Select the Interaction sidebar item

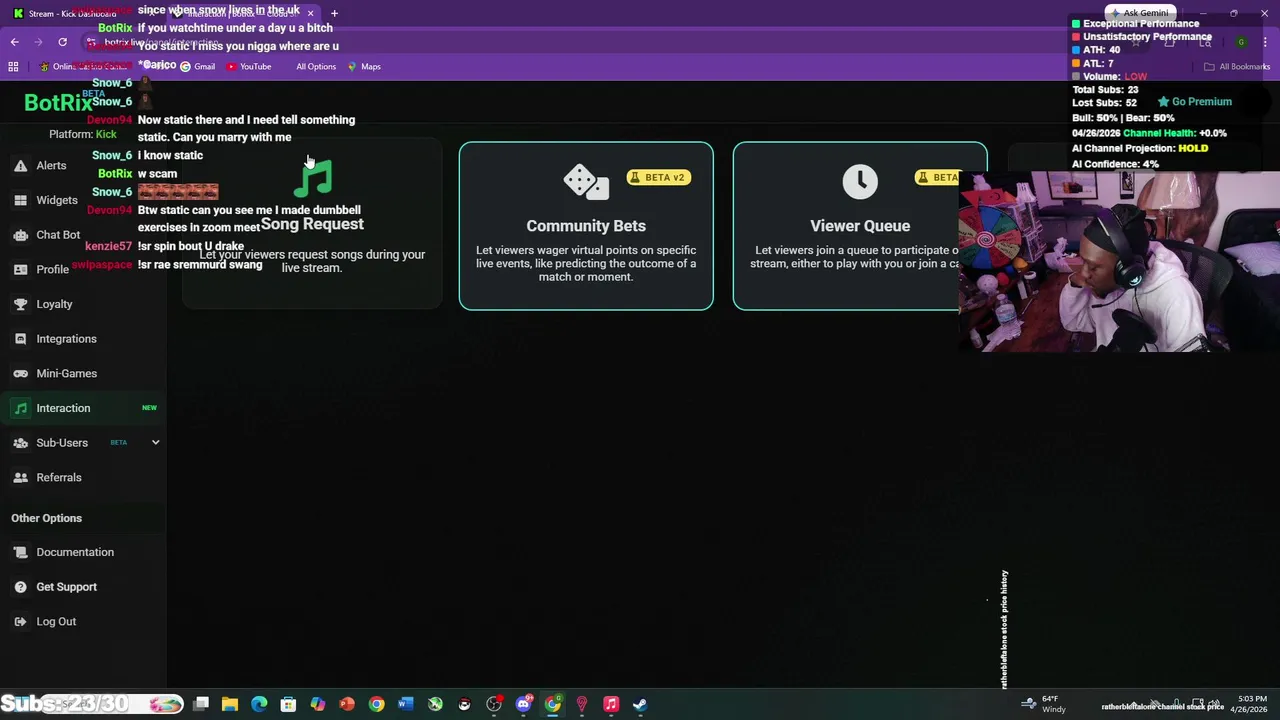coord(84,408)
